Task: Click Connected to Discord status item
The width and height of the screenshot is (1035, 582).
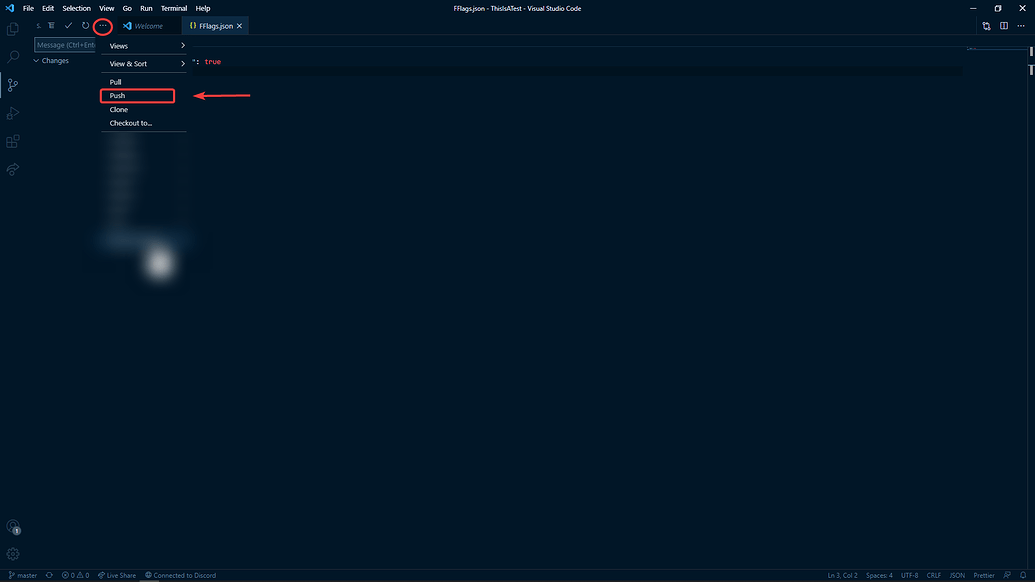Action: point(180,575)
